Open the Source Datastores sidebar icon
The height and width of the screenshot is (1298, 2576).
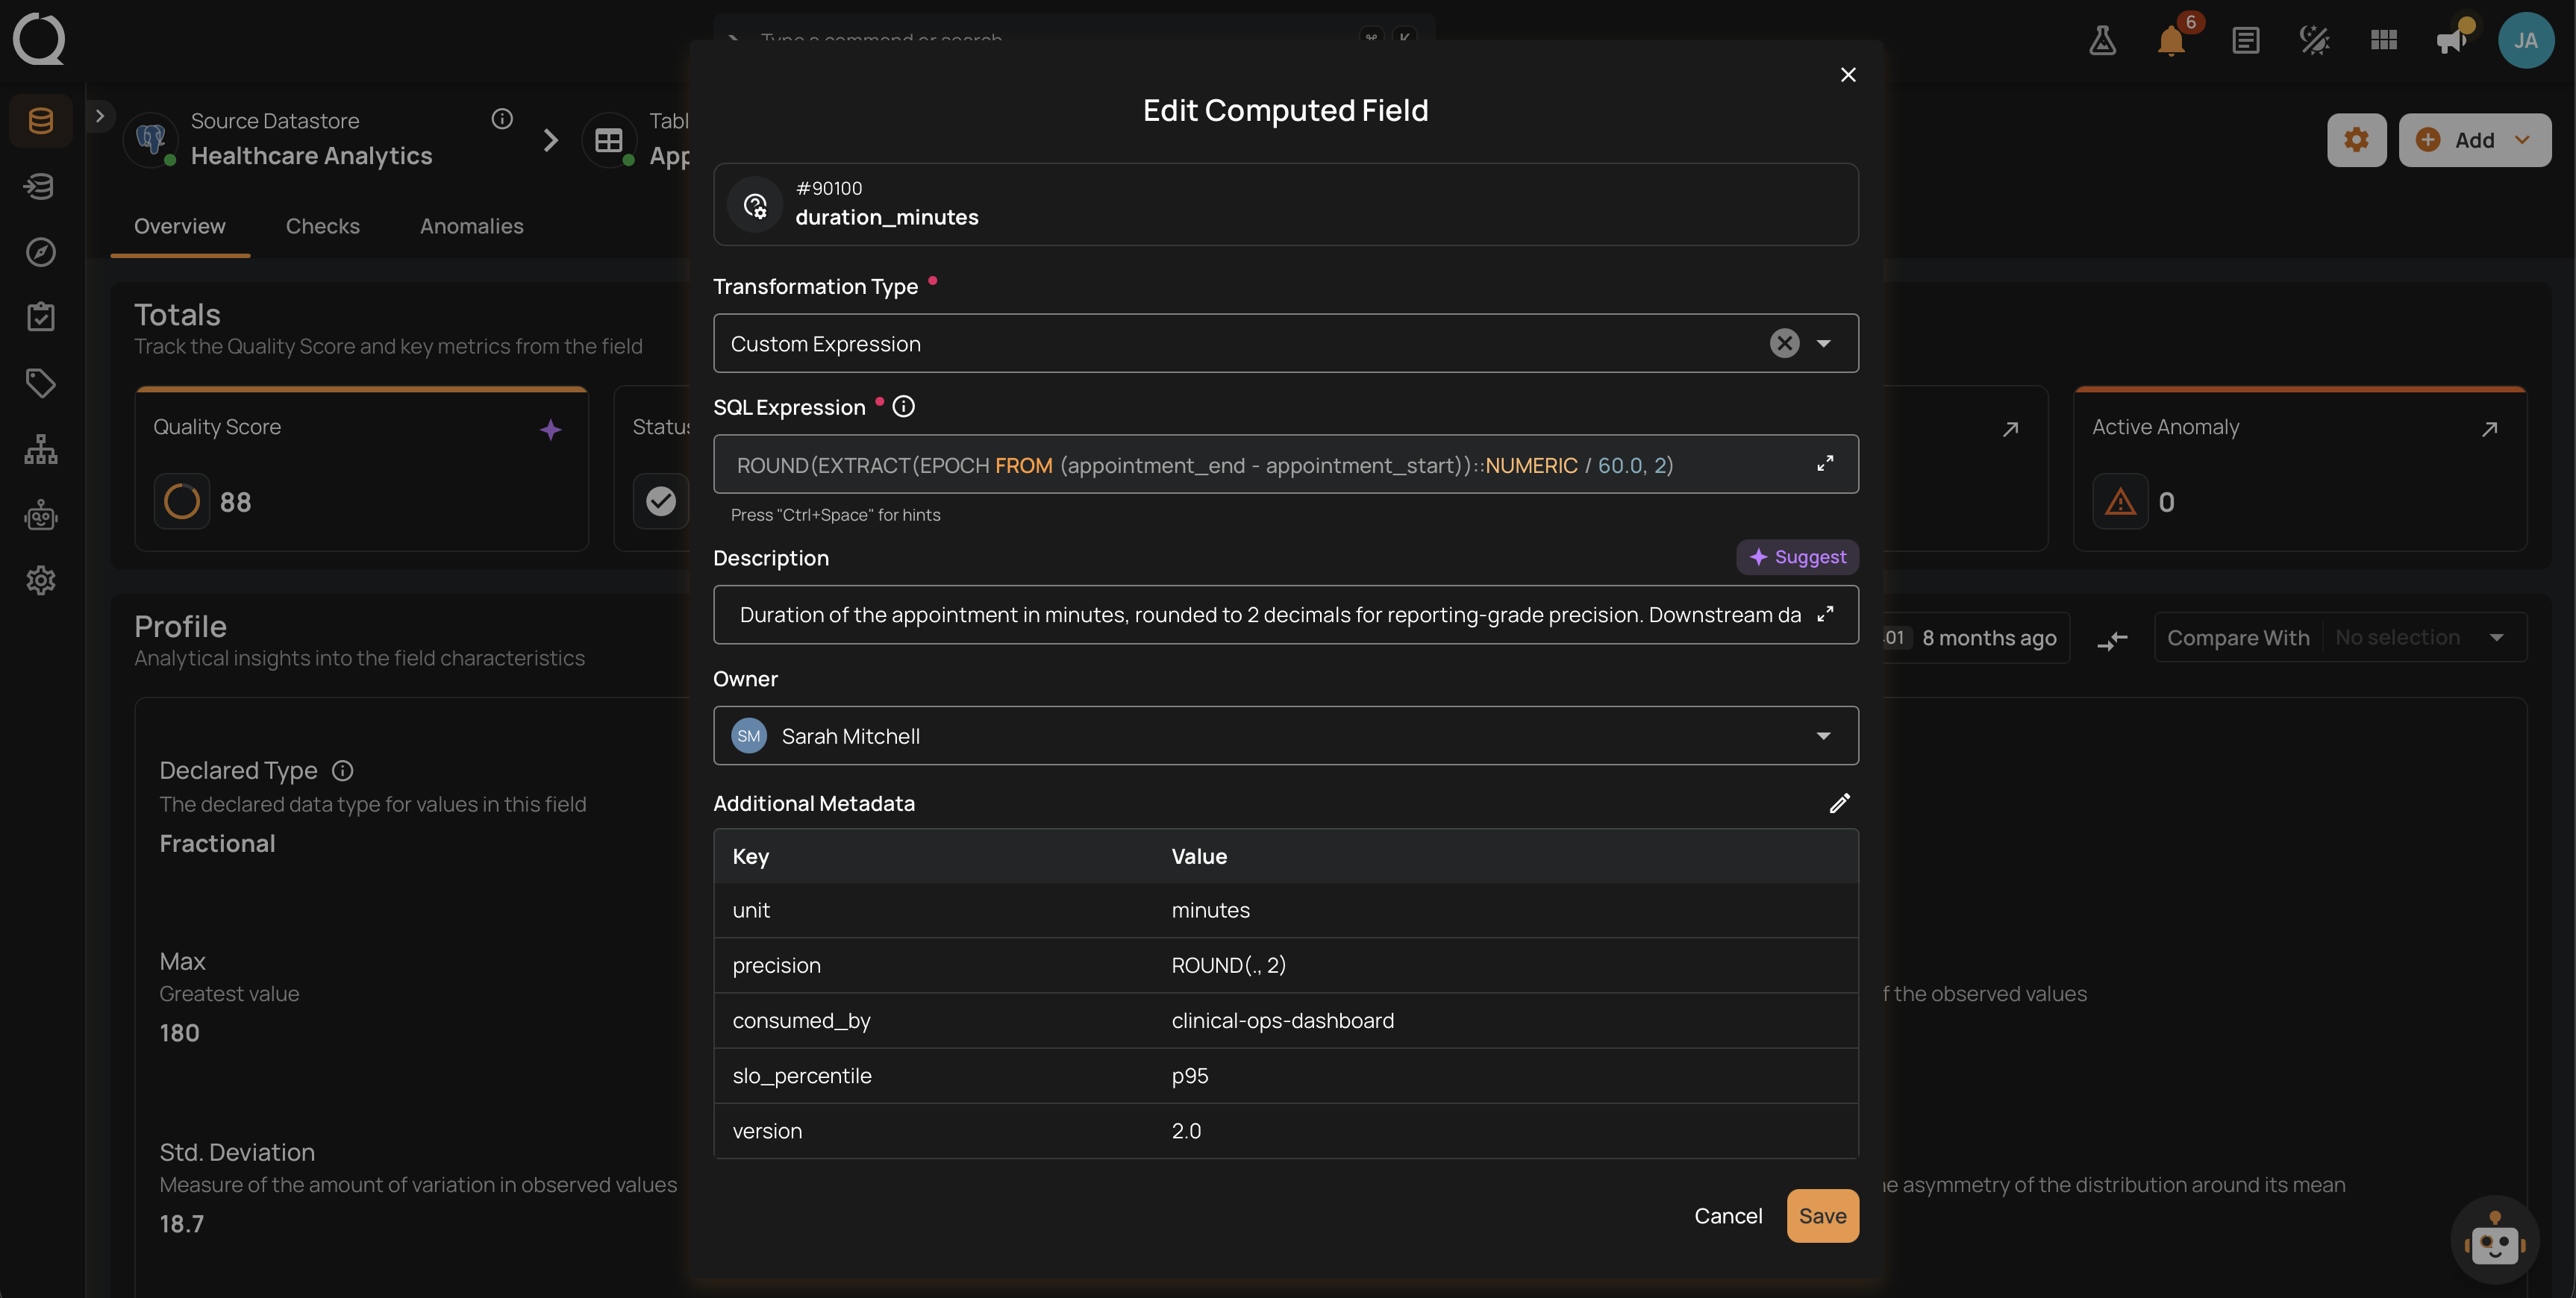41,121
